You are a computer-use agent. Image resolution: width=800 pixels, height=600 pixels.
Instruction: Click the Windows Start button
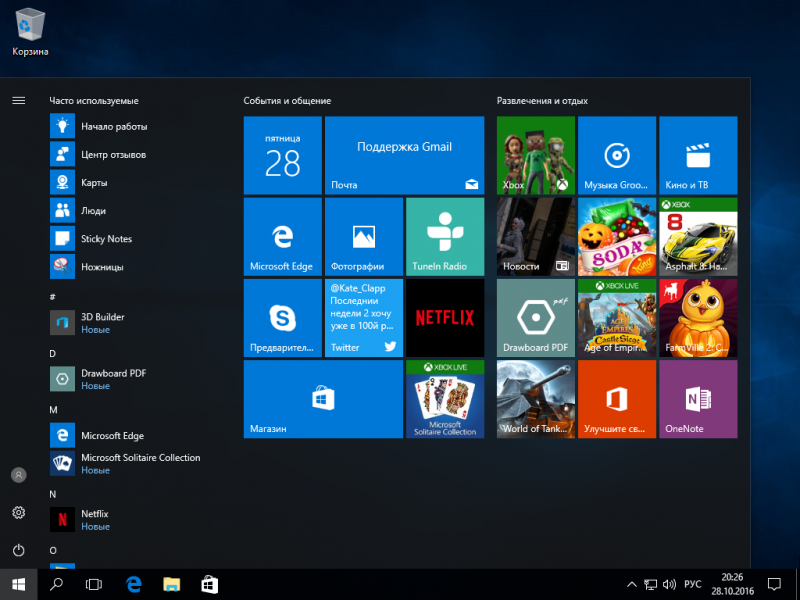[x=18, y=585]
